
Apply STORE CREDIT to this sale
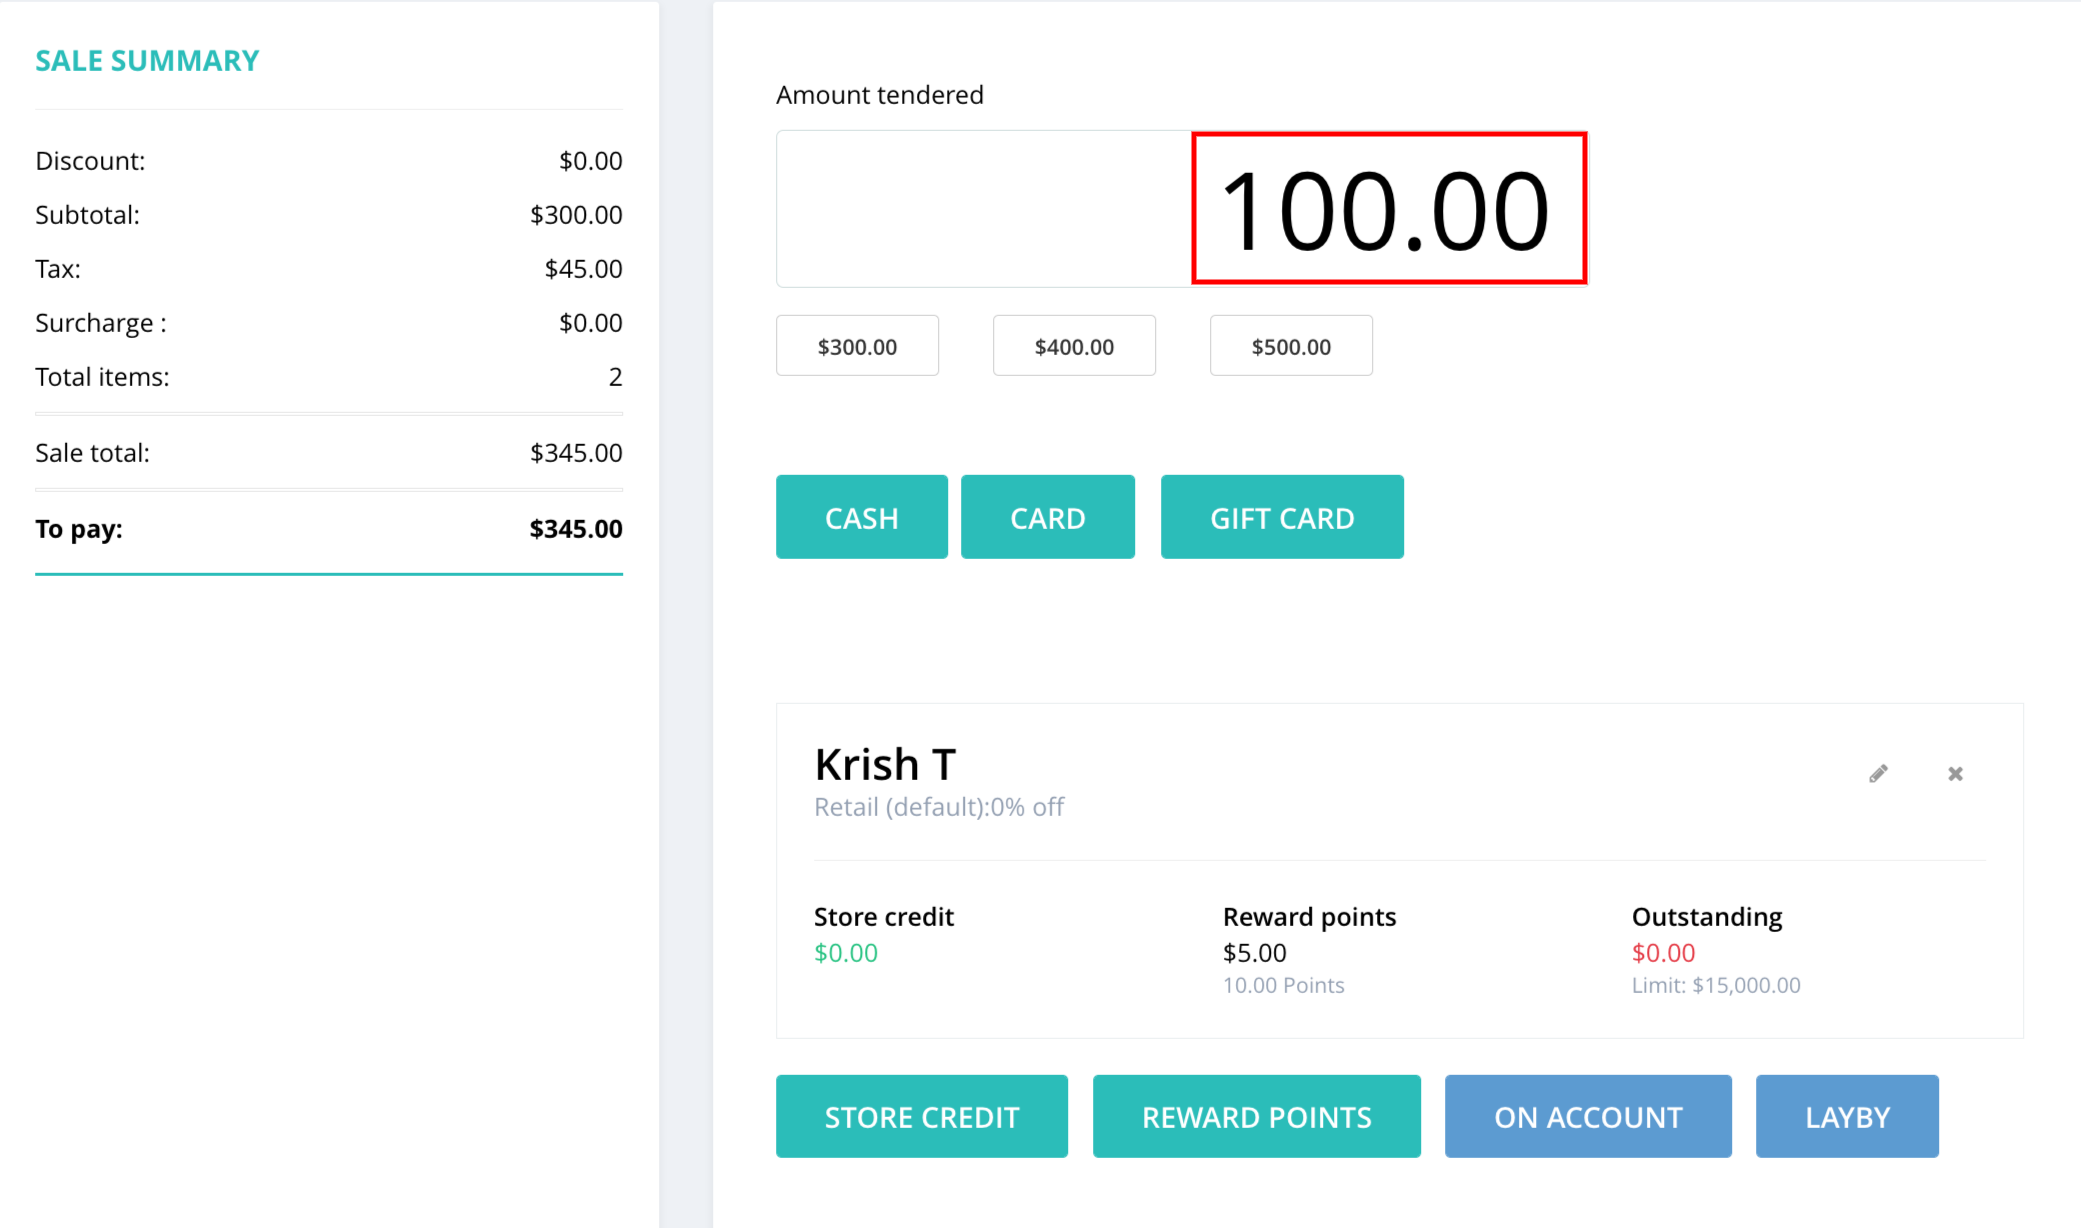tap(921, 1116)
